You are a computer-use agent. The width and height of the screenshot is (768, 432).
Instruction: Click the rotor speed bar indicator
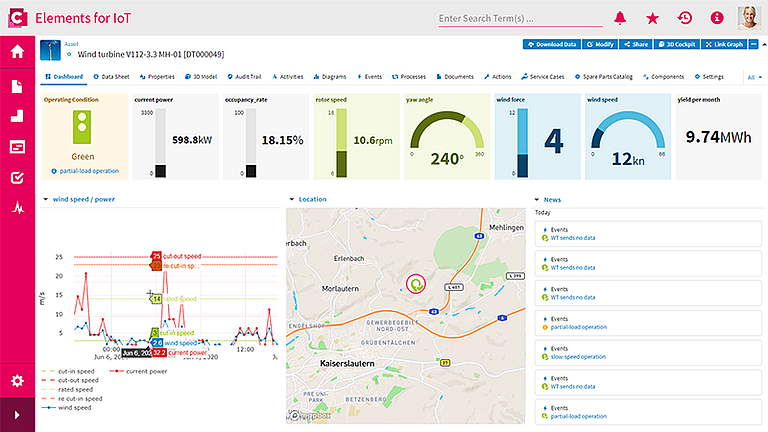tap(341, 143)
